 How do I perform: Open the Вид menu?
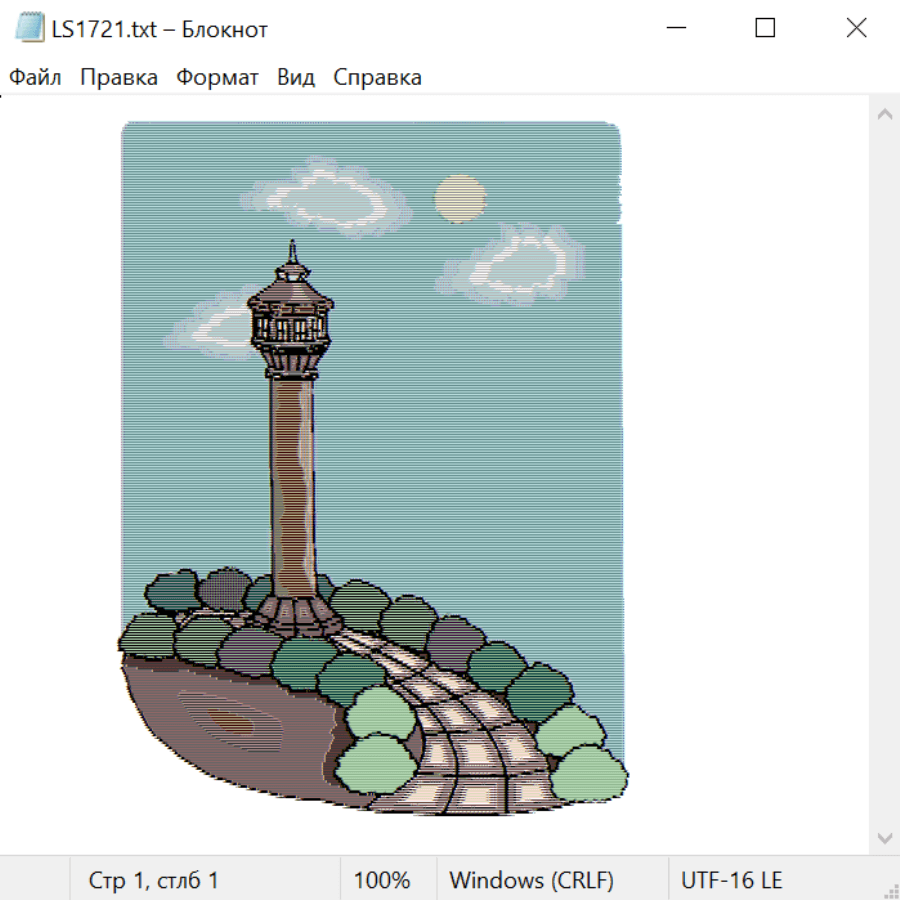click(296, 78)
